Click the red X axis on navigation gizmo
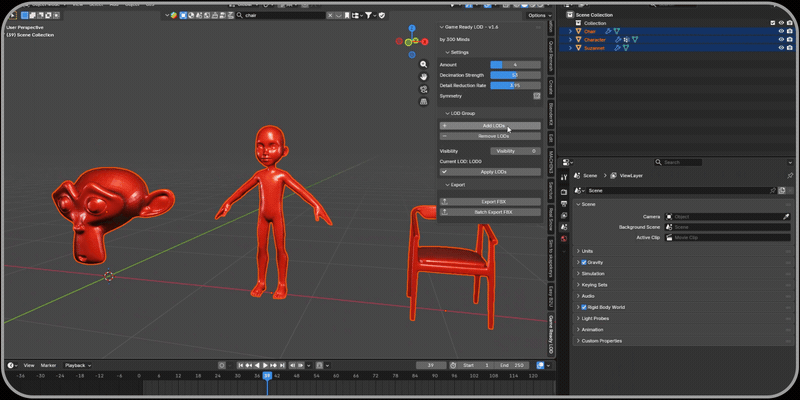 (424, 42)
